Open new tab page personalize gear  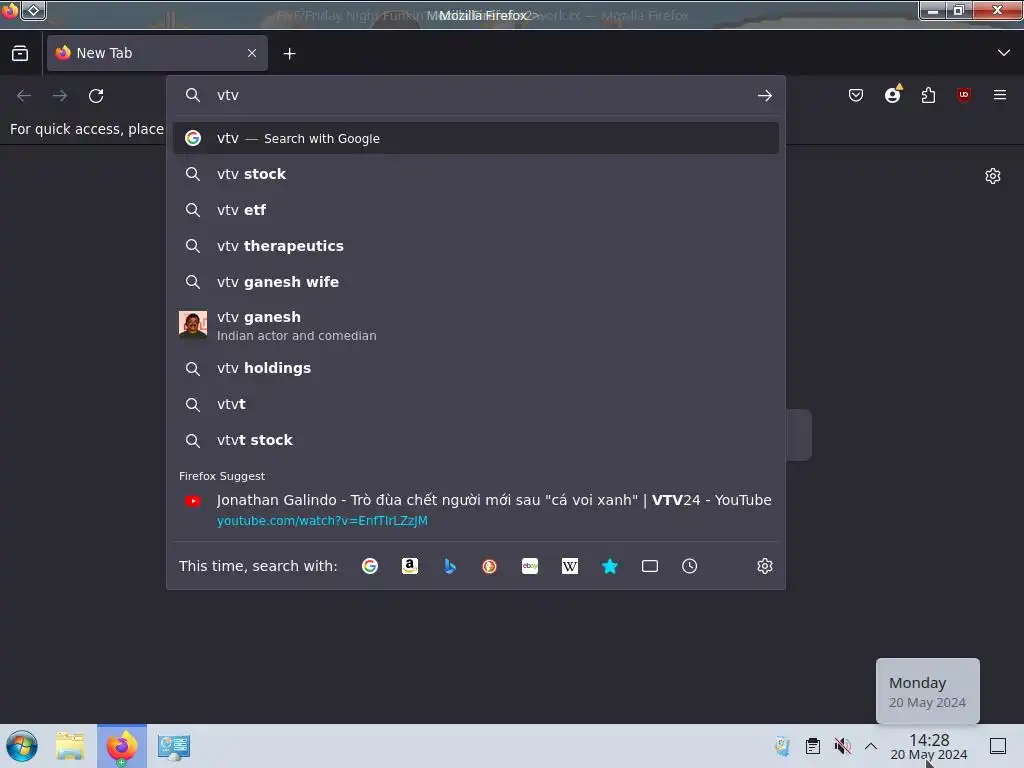[993, 176]
